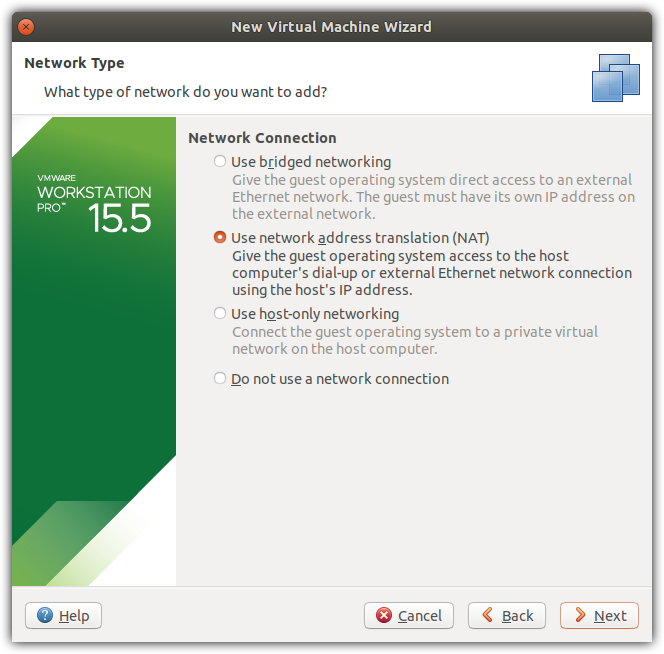Click the Network Connection section heading
The width and height of the screenshot is (664, 654).
tap(262, 138)
